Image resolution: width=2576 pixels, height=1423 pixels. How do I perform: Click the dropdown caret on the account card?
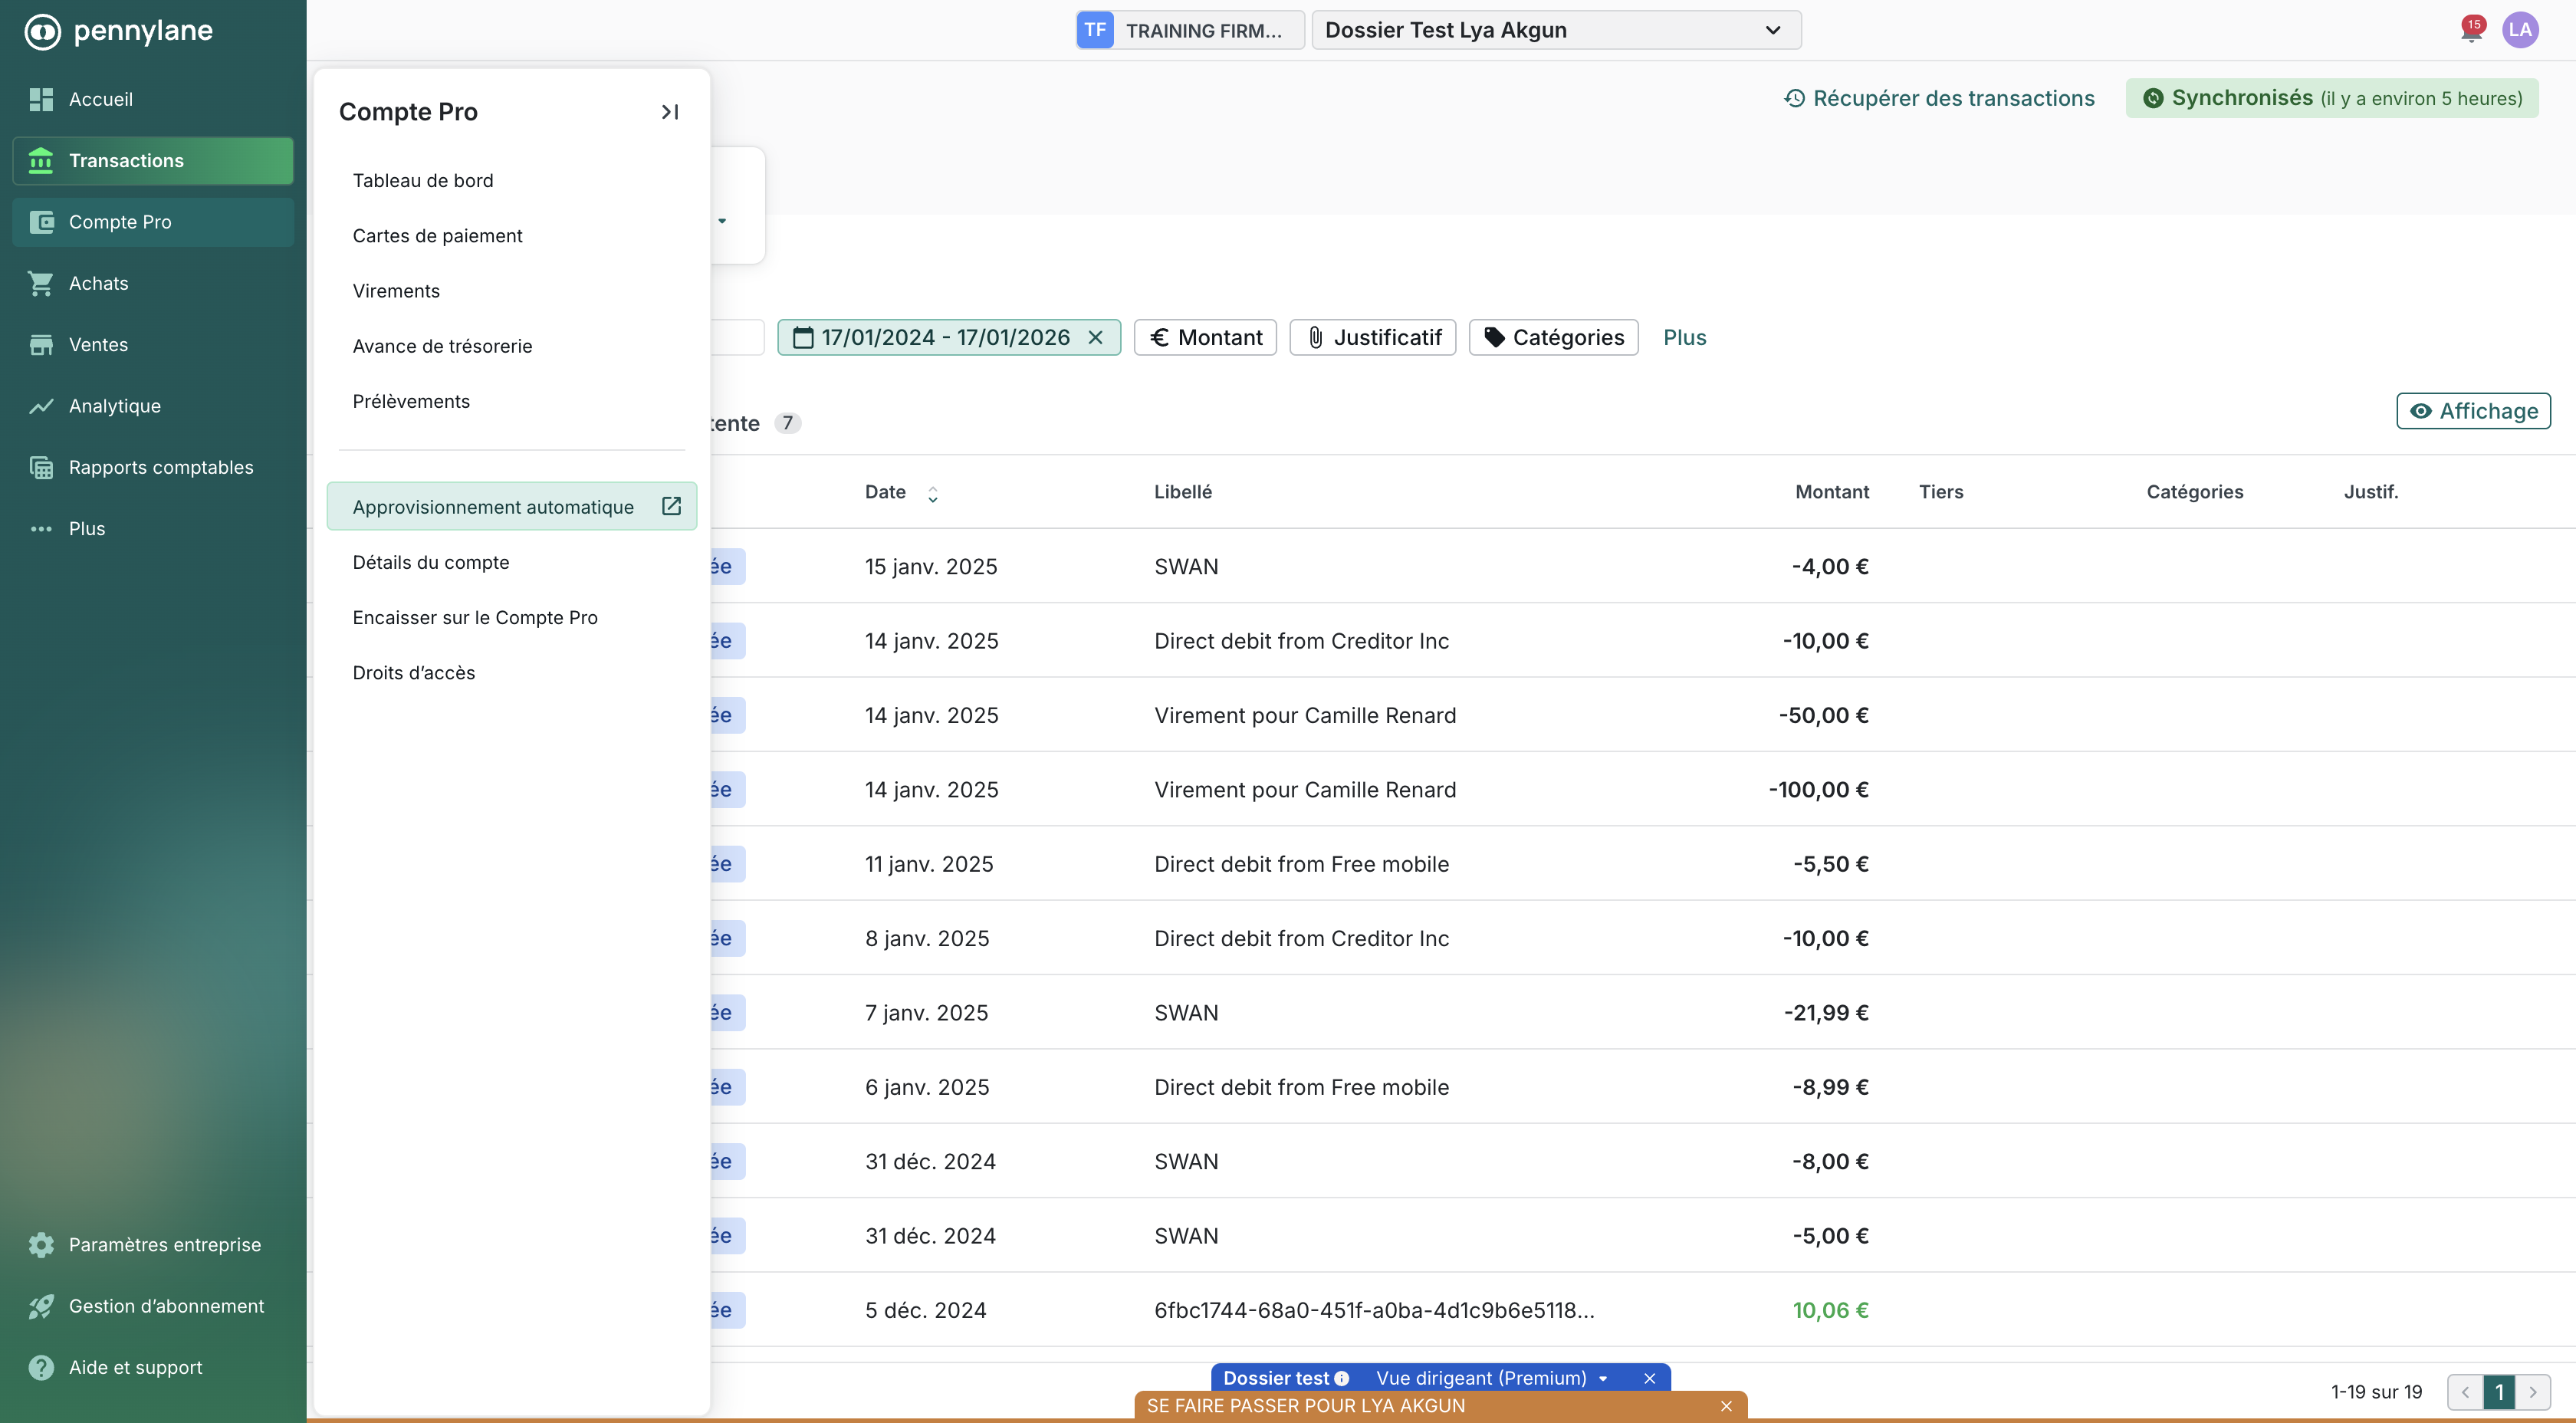[x=722, y=221]
